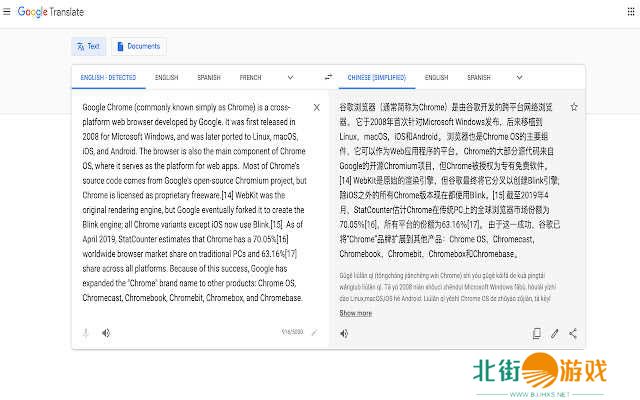This screenshot has width=640, height=400.
Task: Expand the target language list
Action: pyautogui.click(x=528, y=77)
